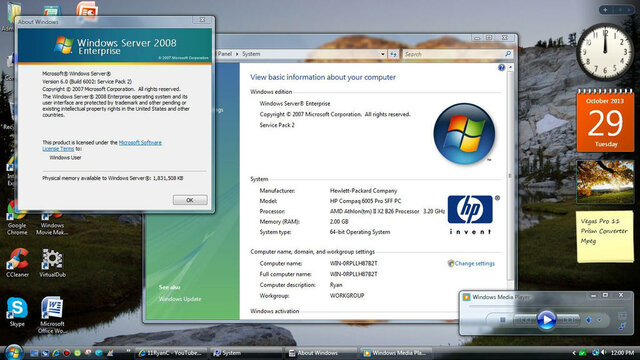This screenshot has width=640, height=360.
Task: Open CCleaner desktop icon
Action: 17,263
